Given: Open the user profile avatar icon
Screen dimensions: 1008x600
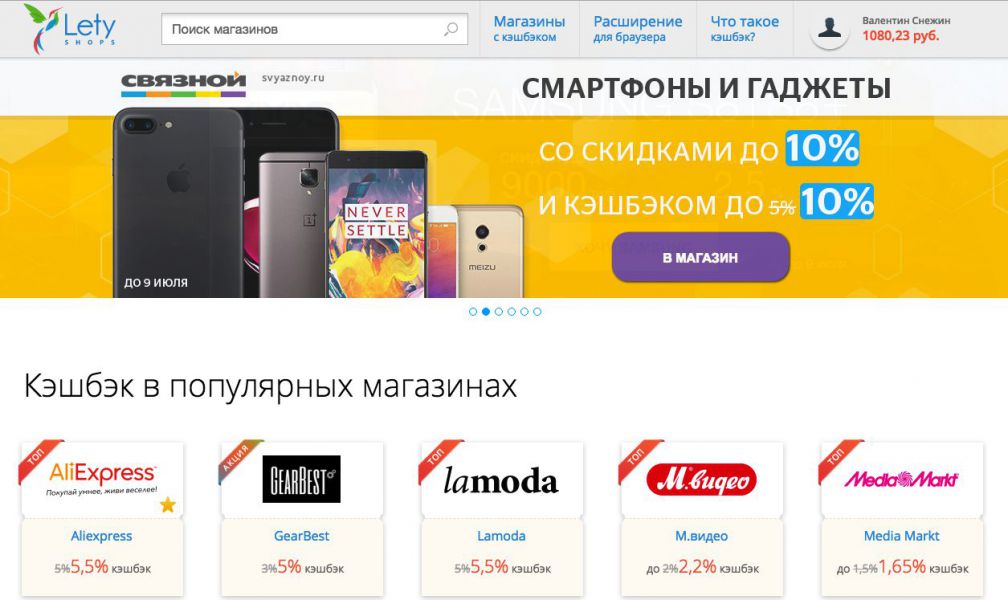Looking at the screenshot, I should [x=829, y=29].
